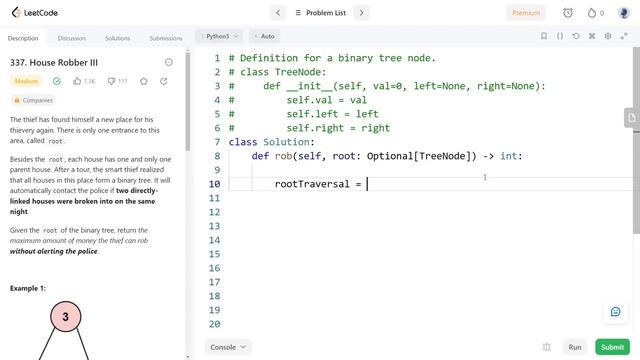640x360 pixels.
Task: Go to the previous problem arrow
Action: tap(278, 13)
